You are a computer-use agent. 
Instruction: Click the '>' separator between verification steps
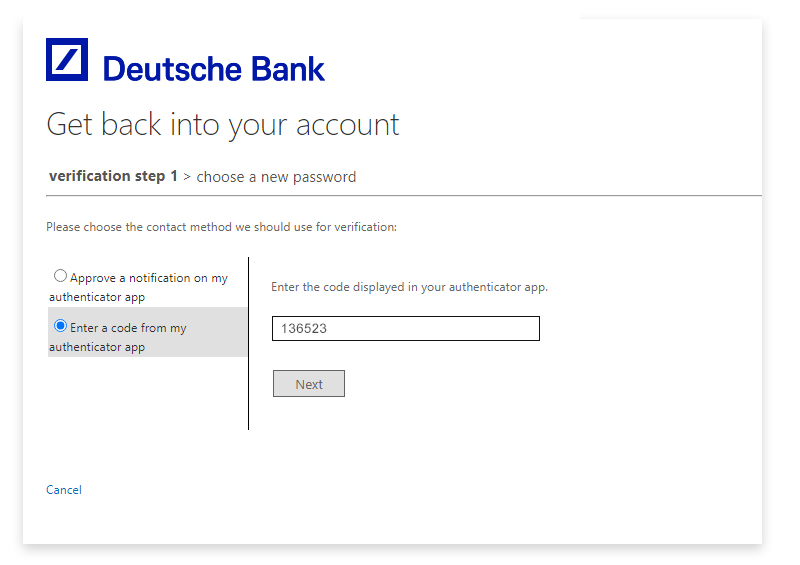click(x=187, y=177)
